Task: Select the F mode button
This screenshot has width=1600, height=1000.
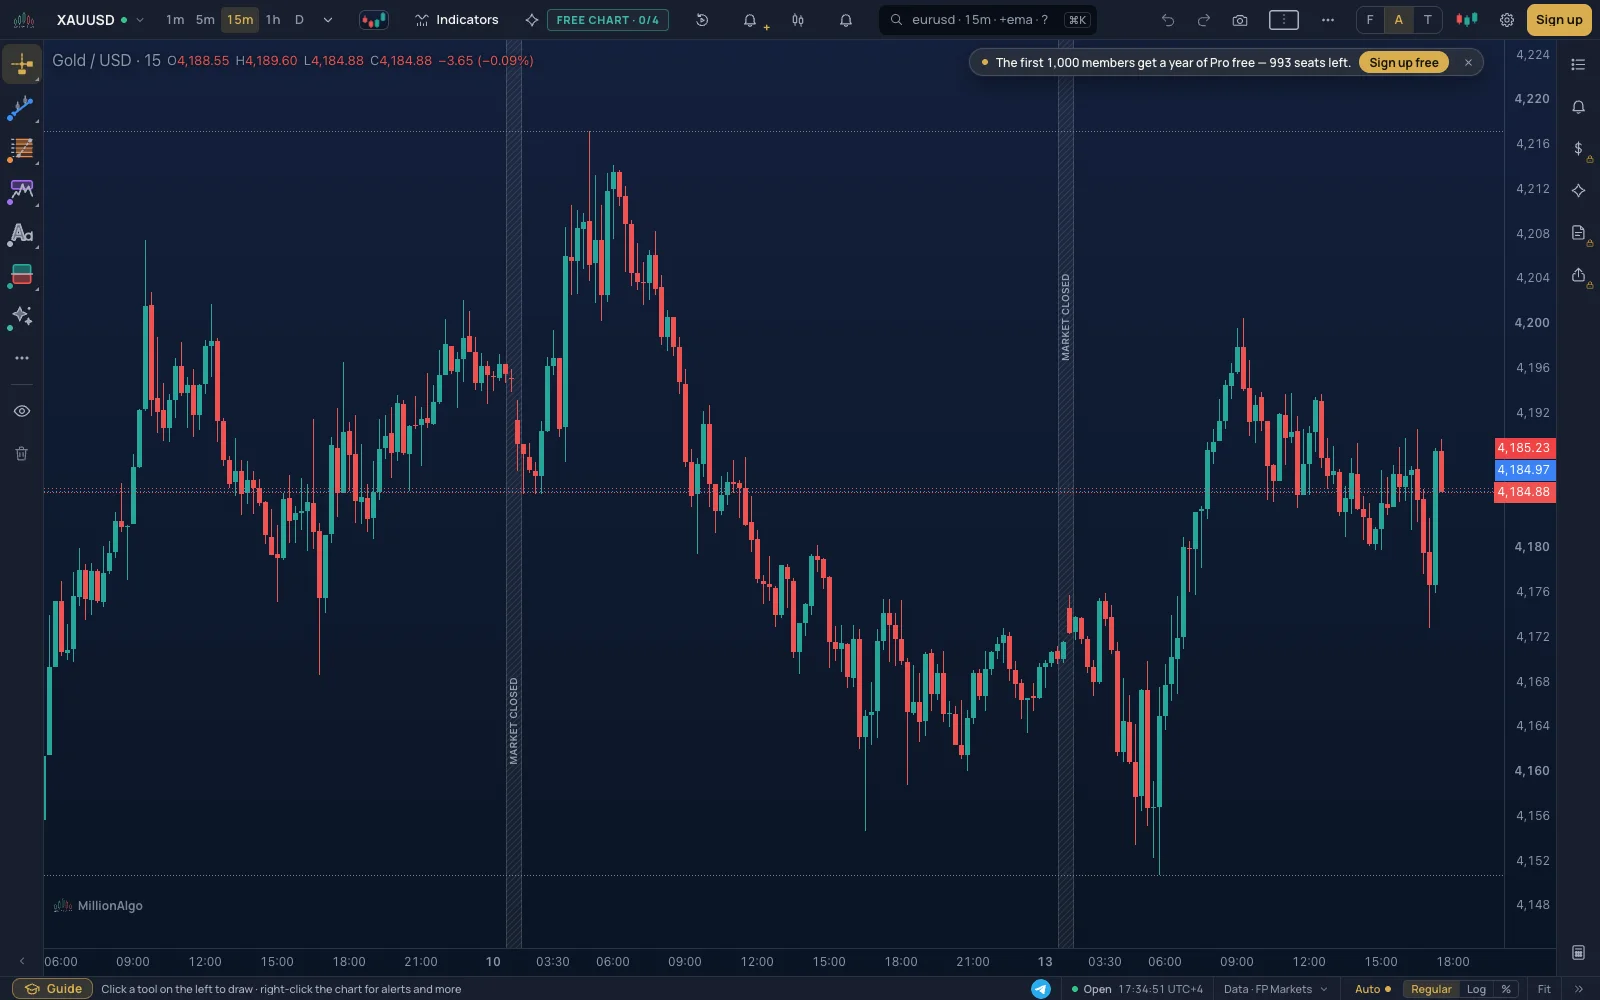Action: pyautogui.click(x=1370, y=20)
